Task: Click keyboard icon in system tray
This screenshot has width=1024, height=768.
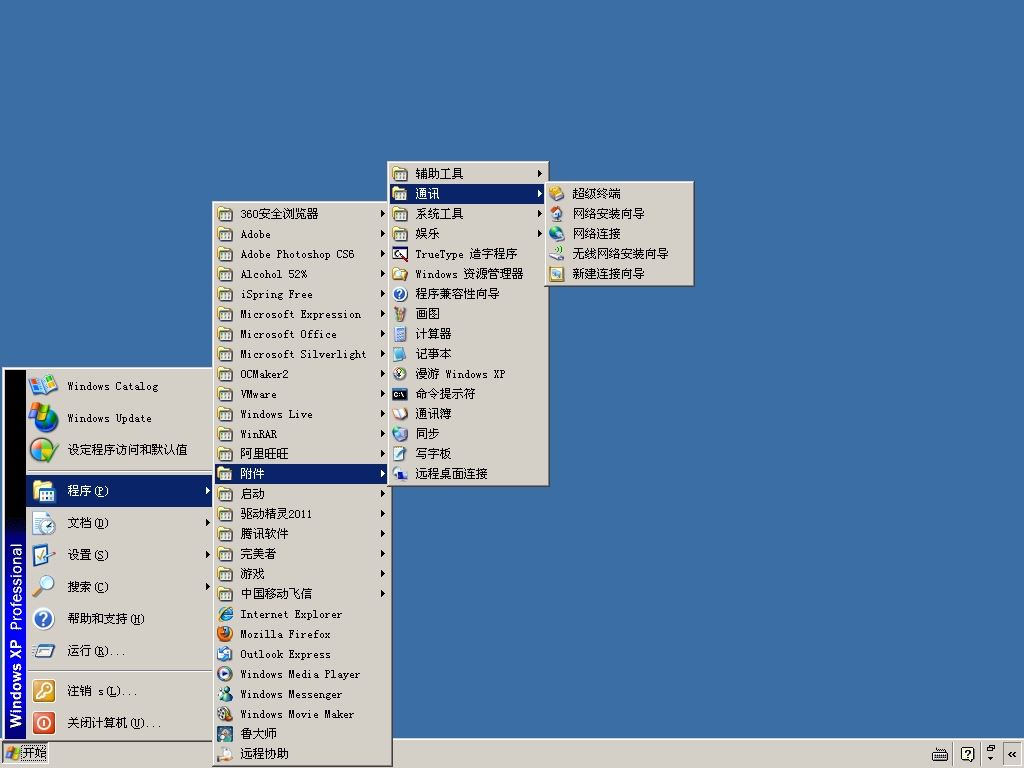Action: (940, 754)
